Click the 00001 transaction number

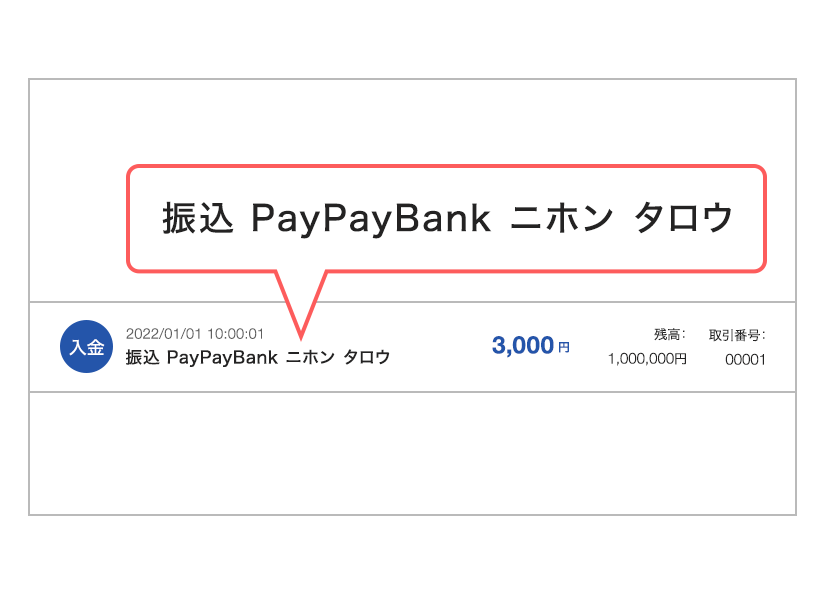click(x=745, y=360)
